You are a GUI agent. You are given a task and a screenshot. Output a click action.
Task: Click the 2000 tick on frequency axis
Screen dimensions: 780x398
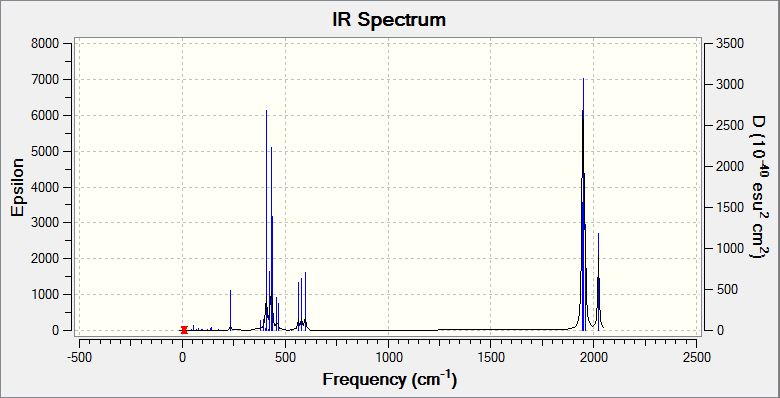tap(593, 357)
